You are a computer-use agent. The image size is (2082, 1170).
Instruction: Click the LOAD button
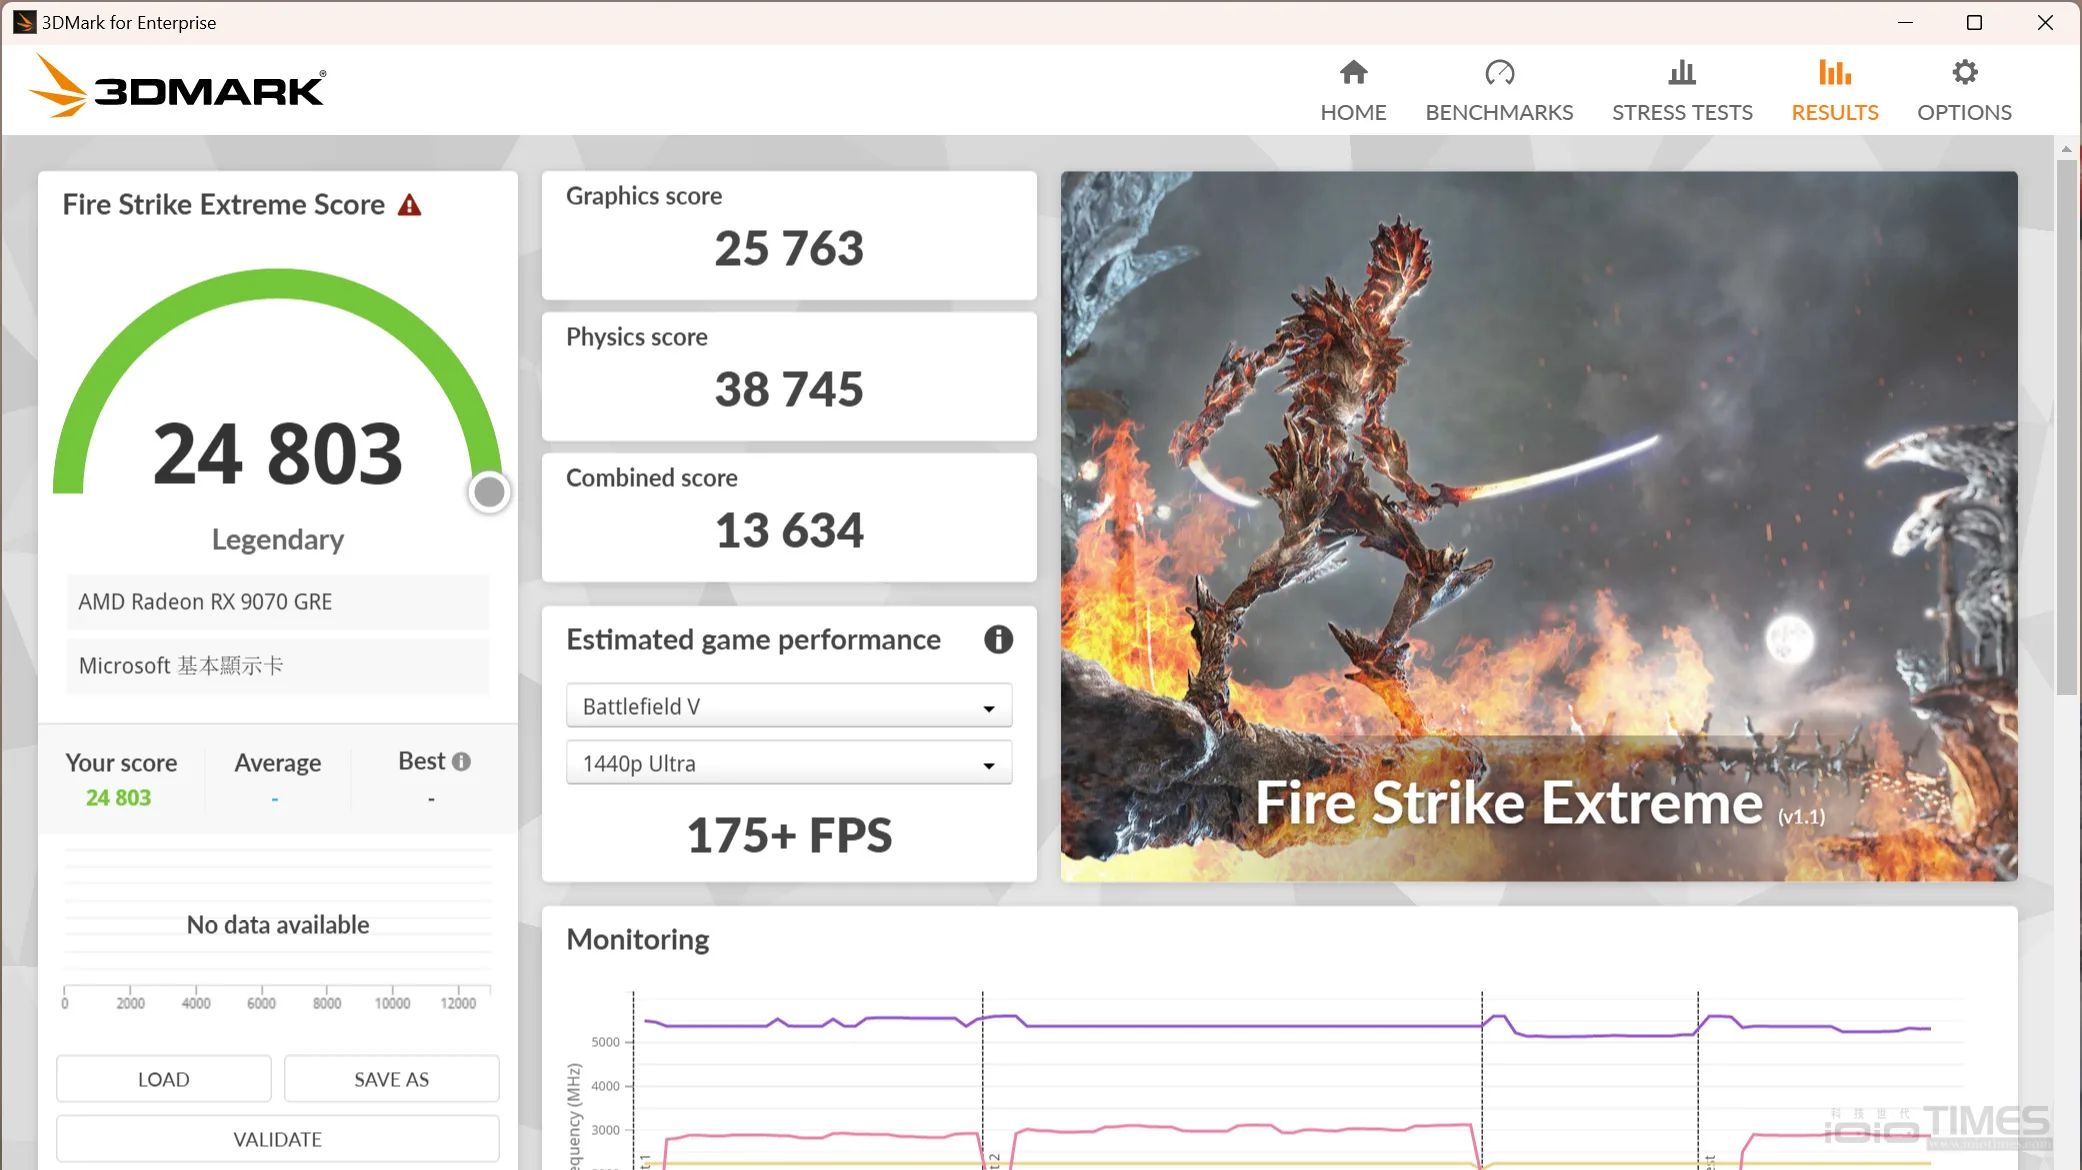click(163, 1079)
